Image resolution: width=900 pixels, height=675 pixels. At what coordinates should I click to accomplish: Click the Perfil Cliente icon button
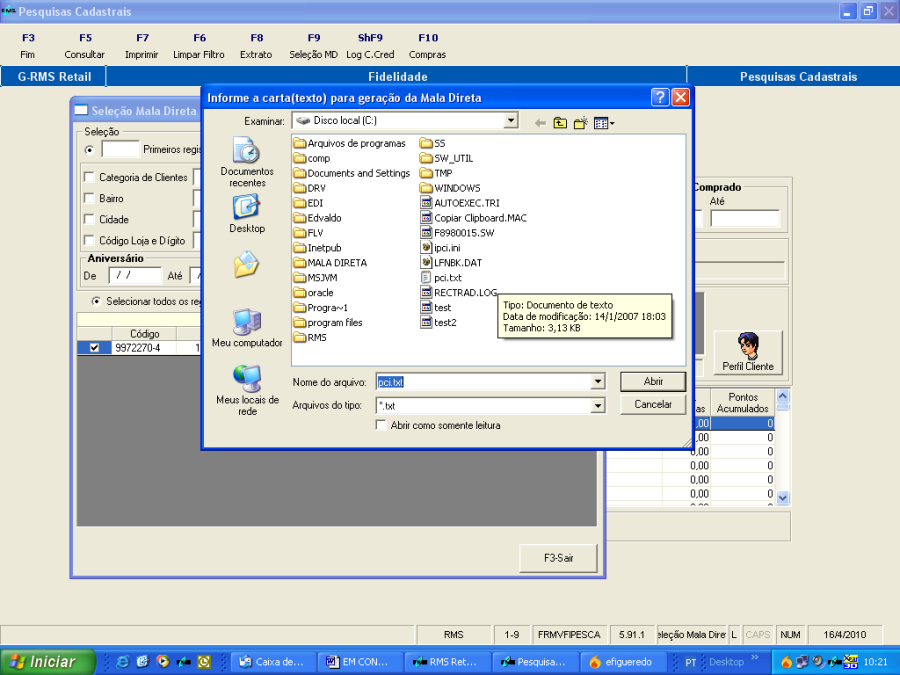[747, 352]
